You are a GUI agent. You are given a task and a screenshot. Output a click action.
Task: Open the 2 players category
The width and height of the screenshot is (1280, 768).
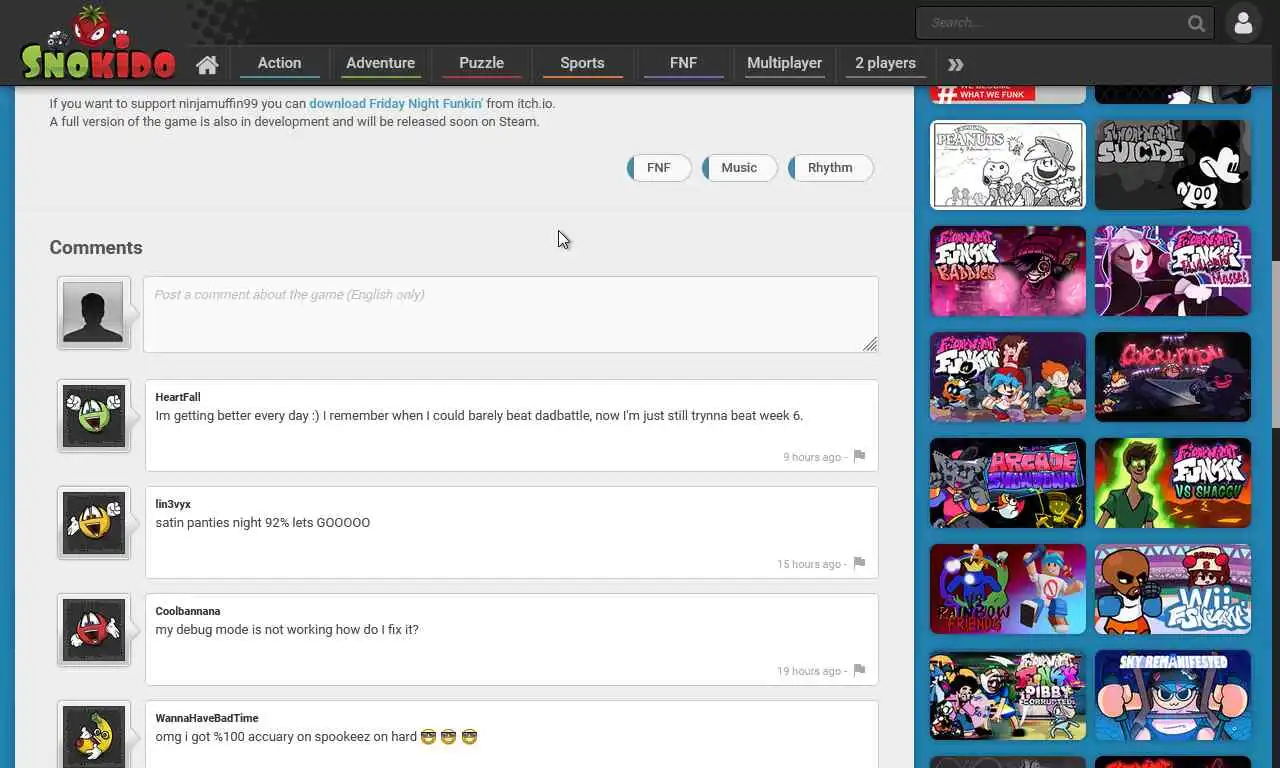[x=885, y=63]
